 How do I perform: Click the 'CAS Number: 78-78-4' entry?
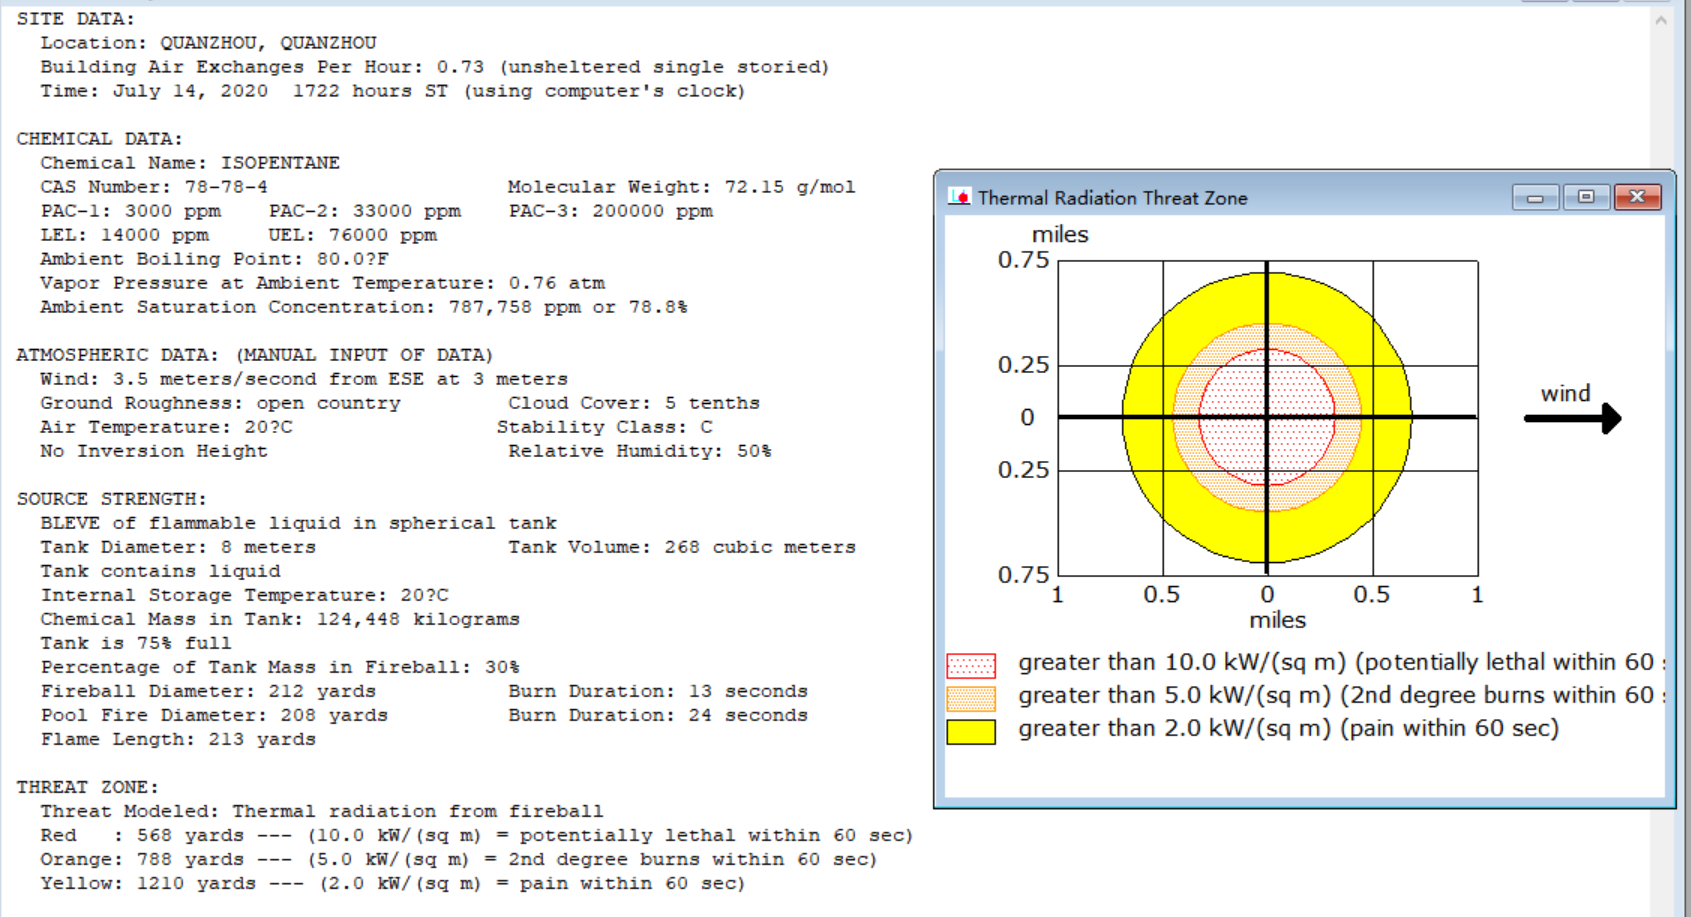click(x=154, y=187)
